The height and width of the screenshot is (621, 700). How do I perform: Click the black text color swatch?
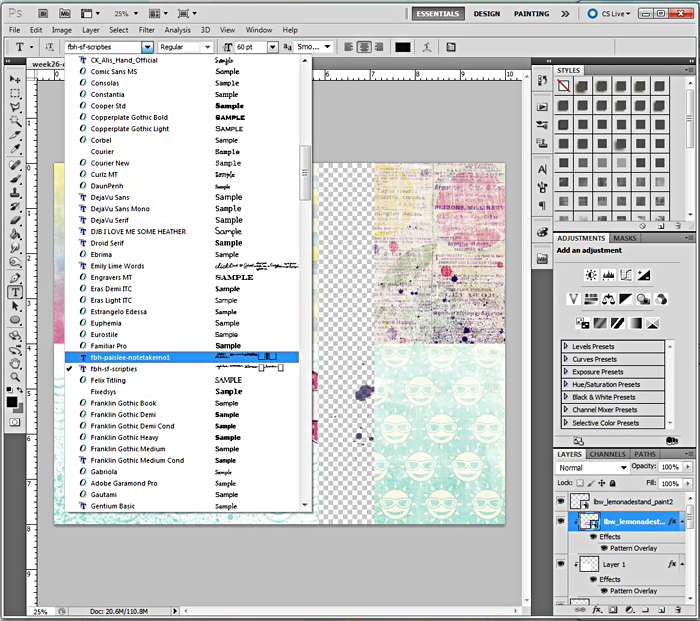[x=403, y=47]
